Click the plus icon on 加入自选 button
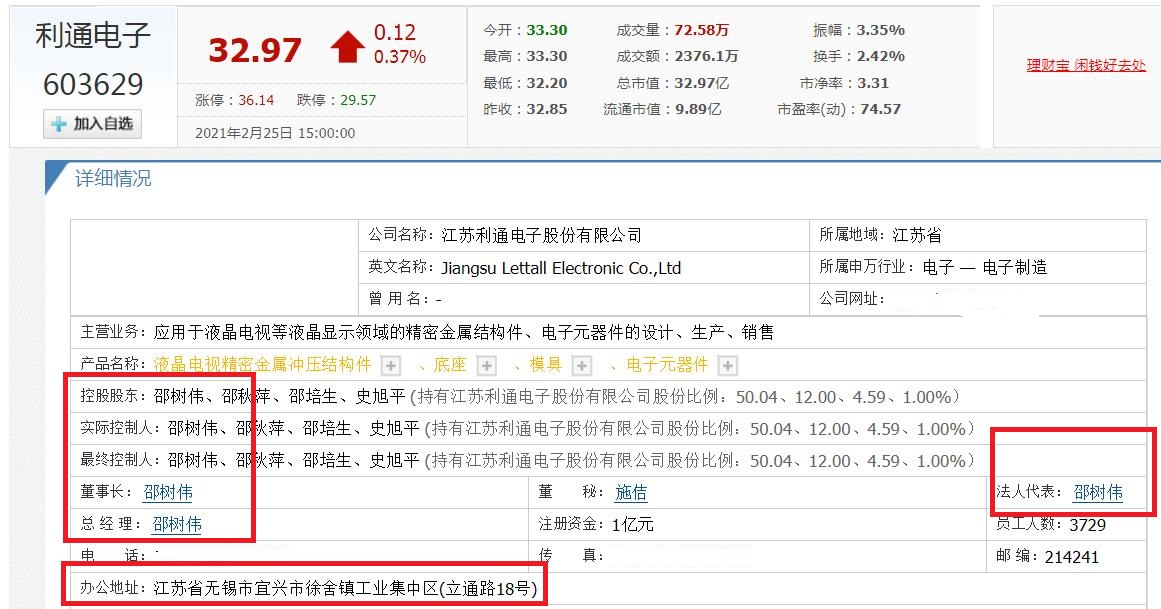This screenshot has width=1161, height=609. [57, 124]
